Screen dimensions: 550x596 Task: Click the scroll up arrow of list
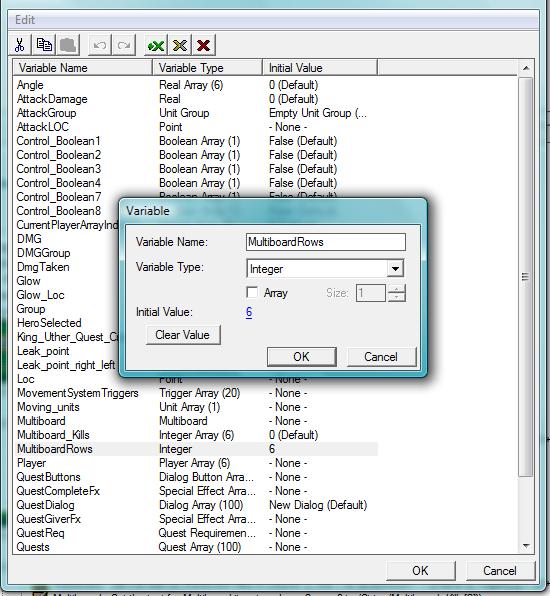click(526, 68)
